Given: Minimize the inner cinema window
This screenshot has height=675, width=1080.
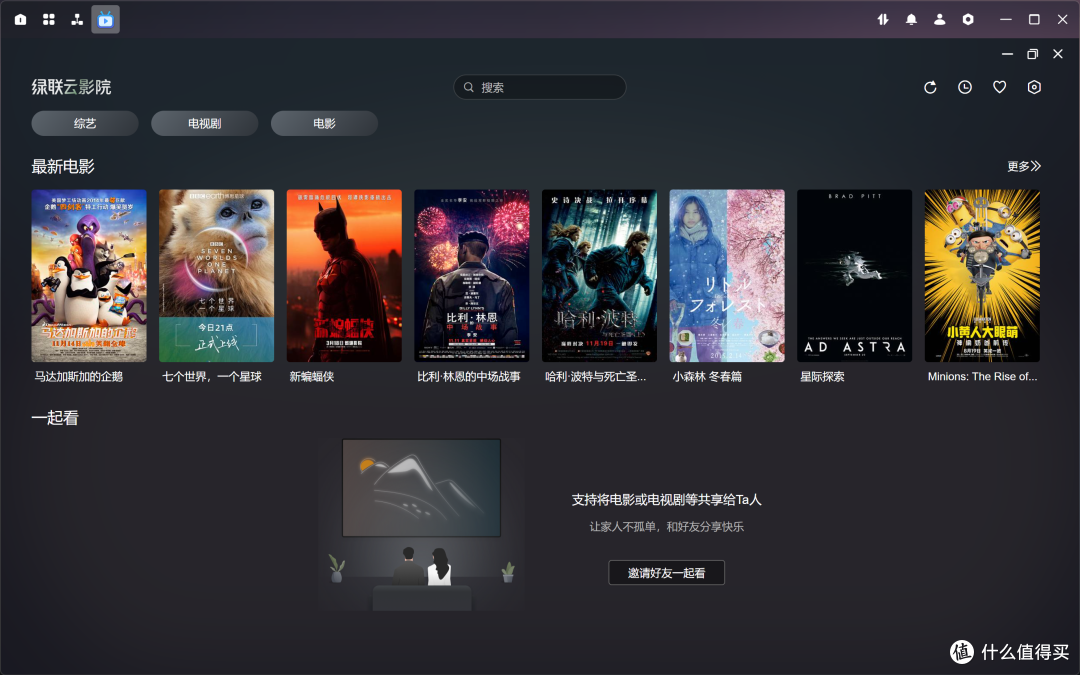Looking at the screenshot, I should [x=1007, y=54].
